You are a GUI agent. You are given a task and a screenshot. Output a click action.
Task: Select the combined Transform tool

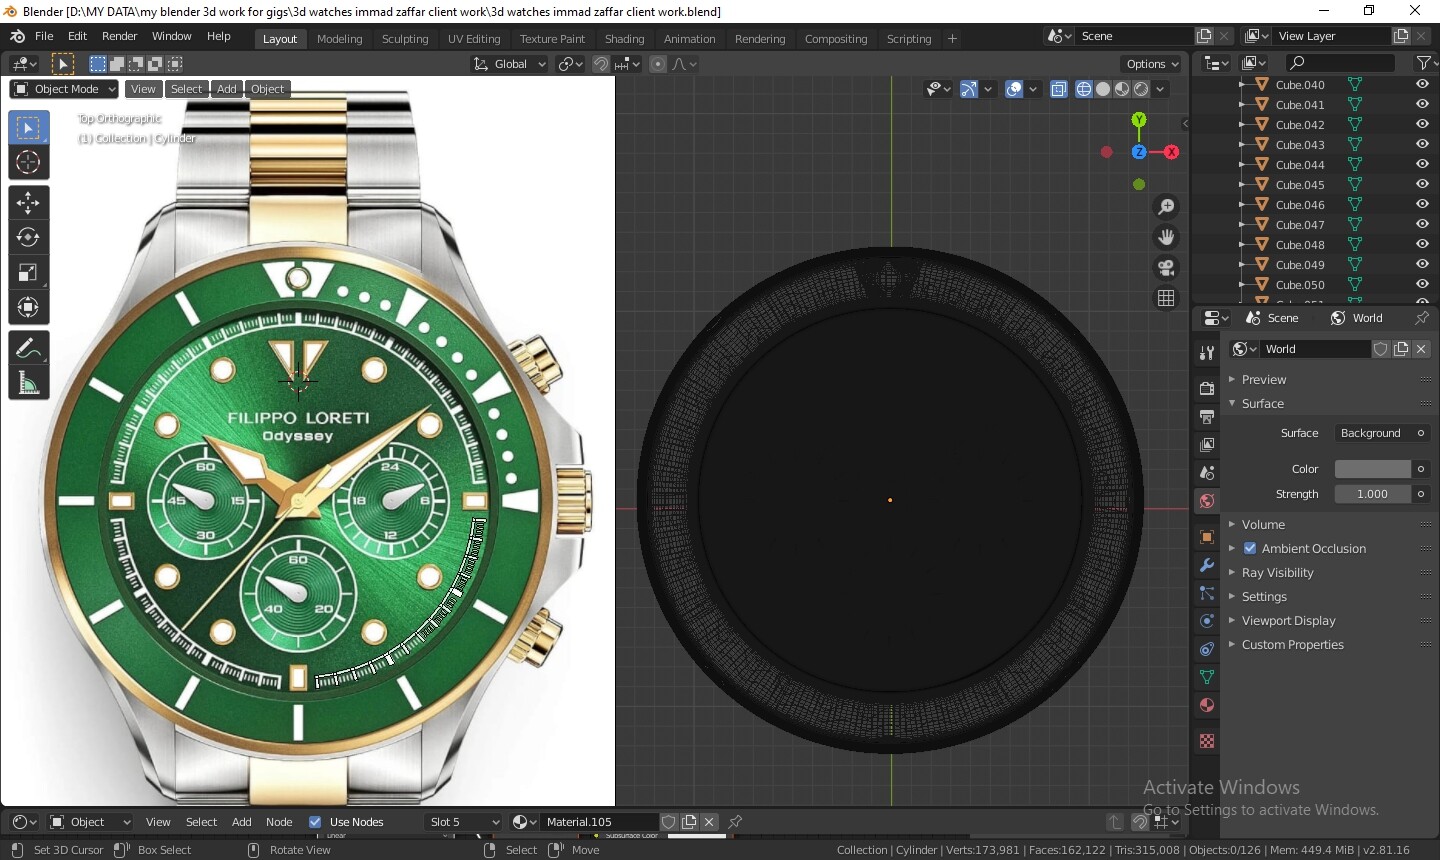point(28,307)
